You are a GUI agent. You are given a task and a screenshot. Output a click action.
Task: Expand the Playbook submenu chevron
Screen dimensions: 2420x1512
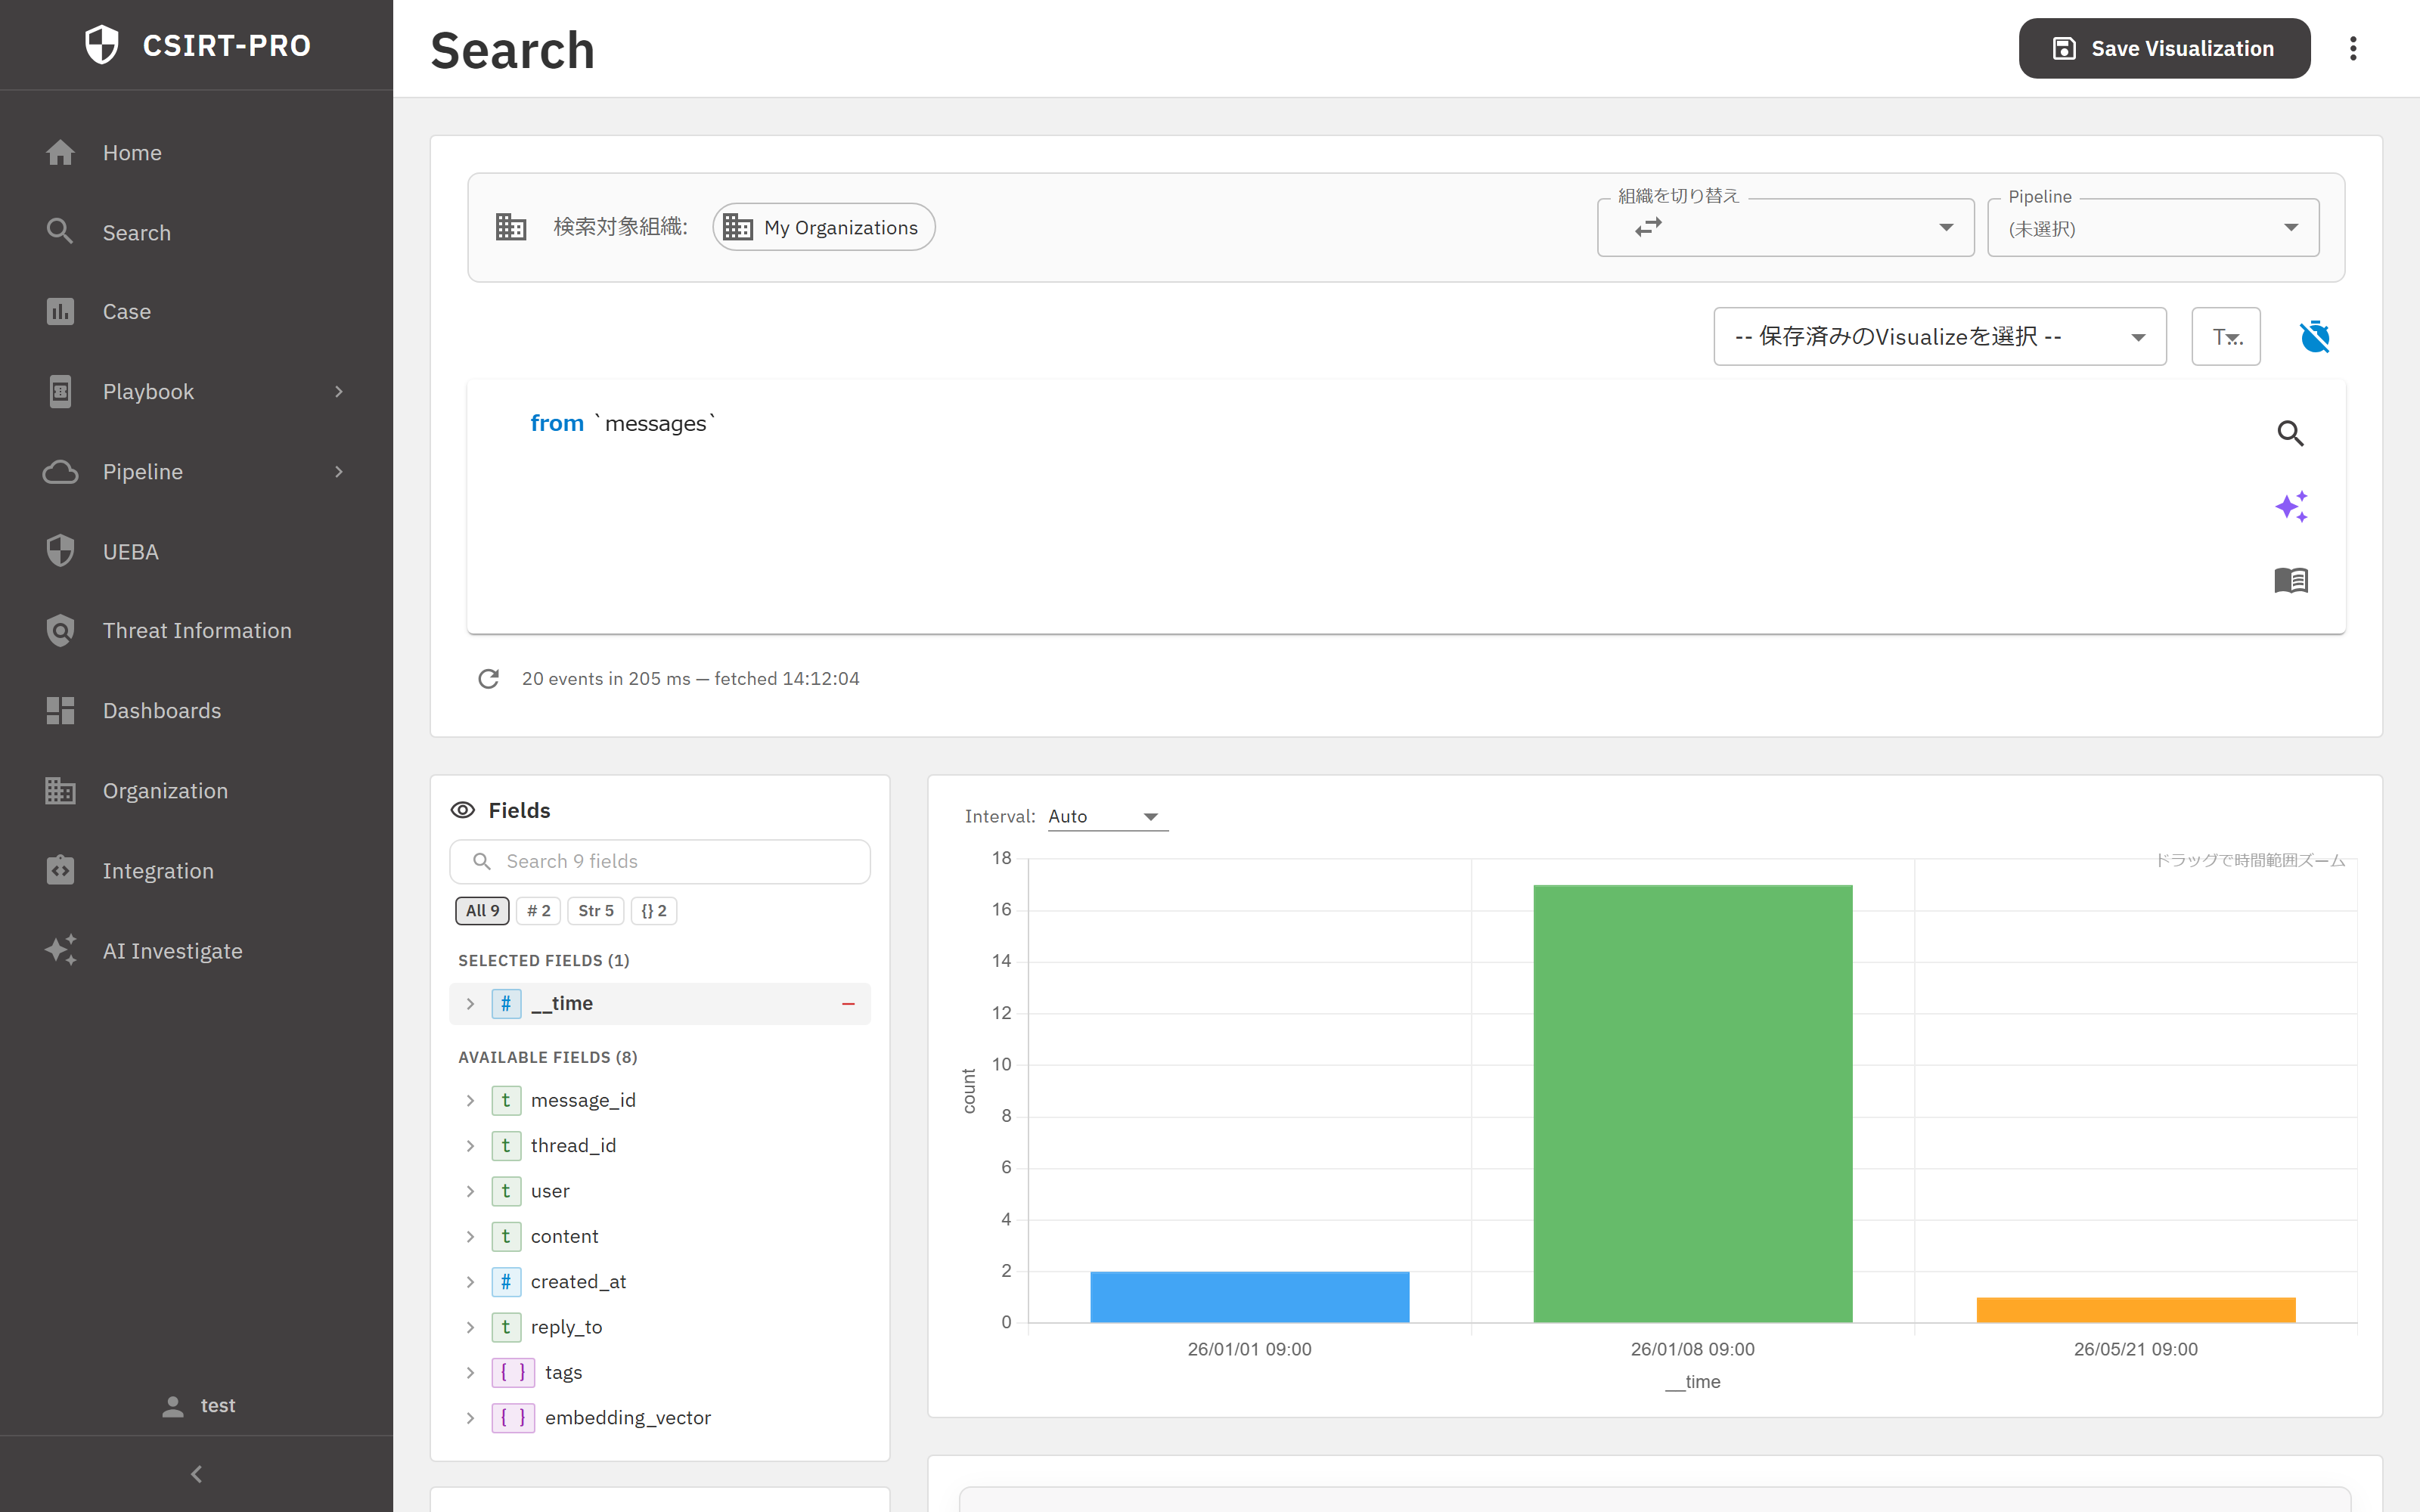(339, 392)
